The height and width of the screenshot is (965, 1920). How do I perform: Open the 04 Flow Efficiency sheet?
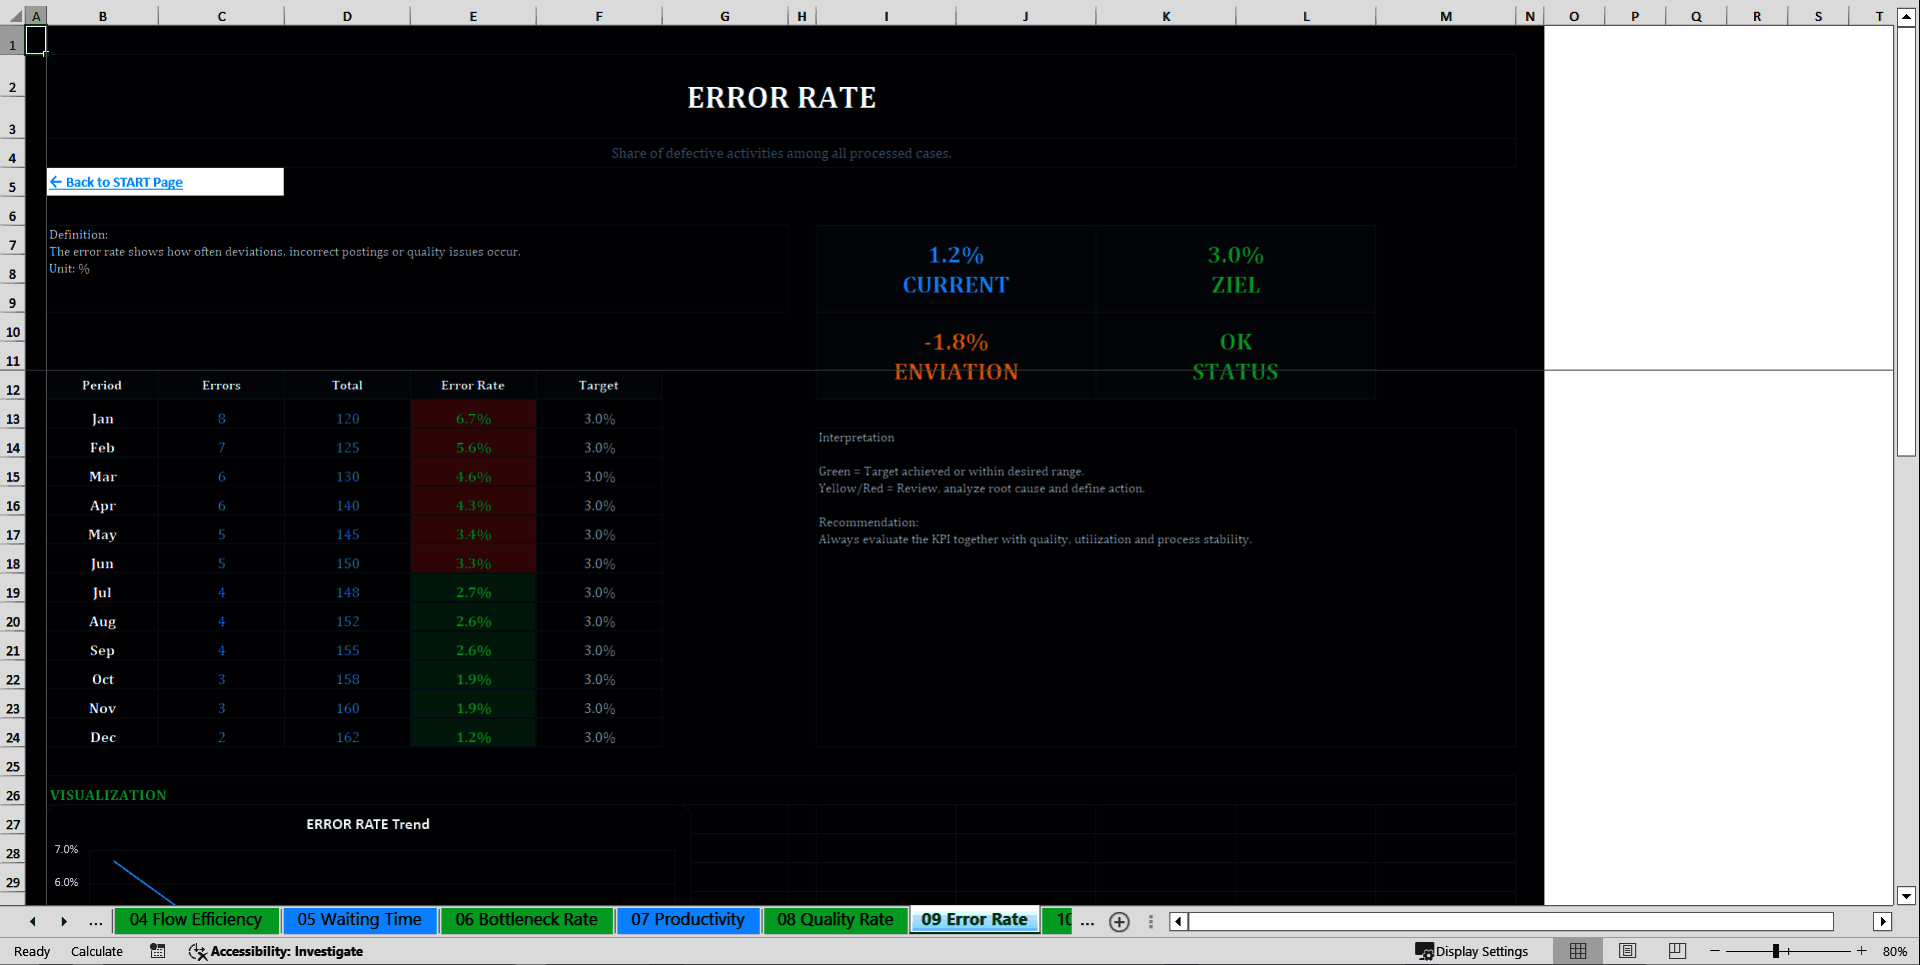tap(195, 920)
